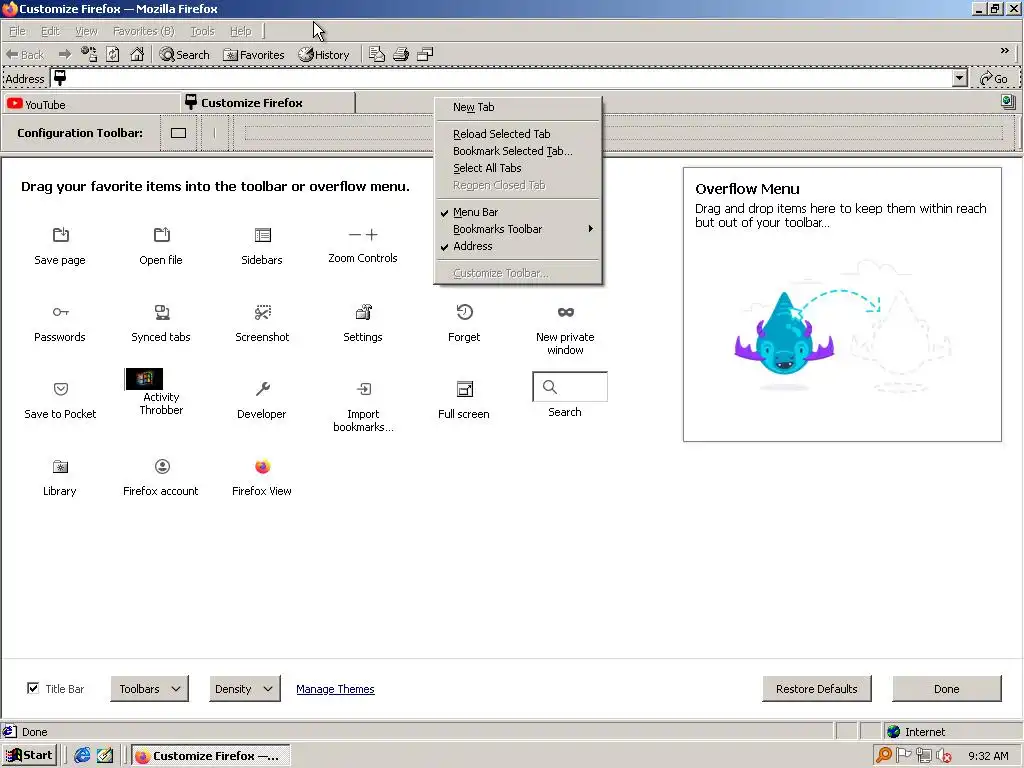
Task: Click the rectangle item in Configuration Toolbar
Action: click(178, 133)
